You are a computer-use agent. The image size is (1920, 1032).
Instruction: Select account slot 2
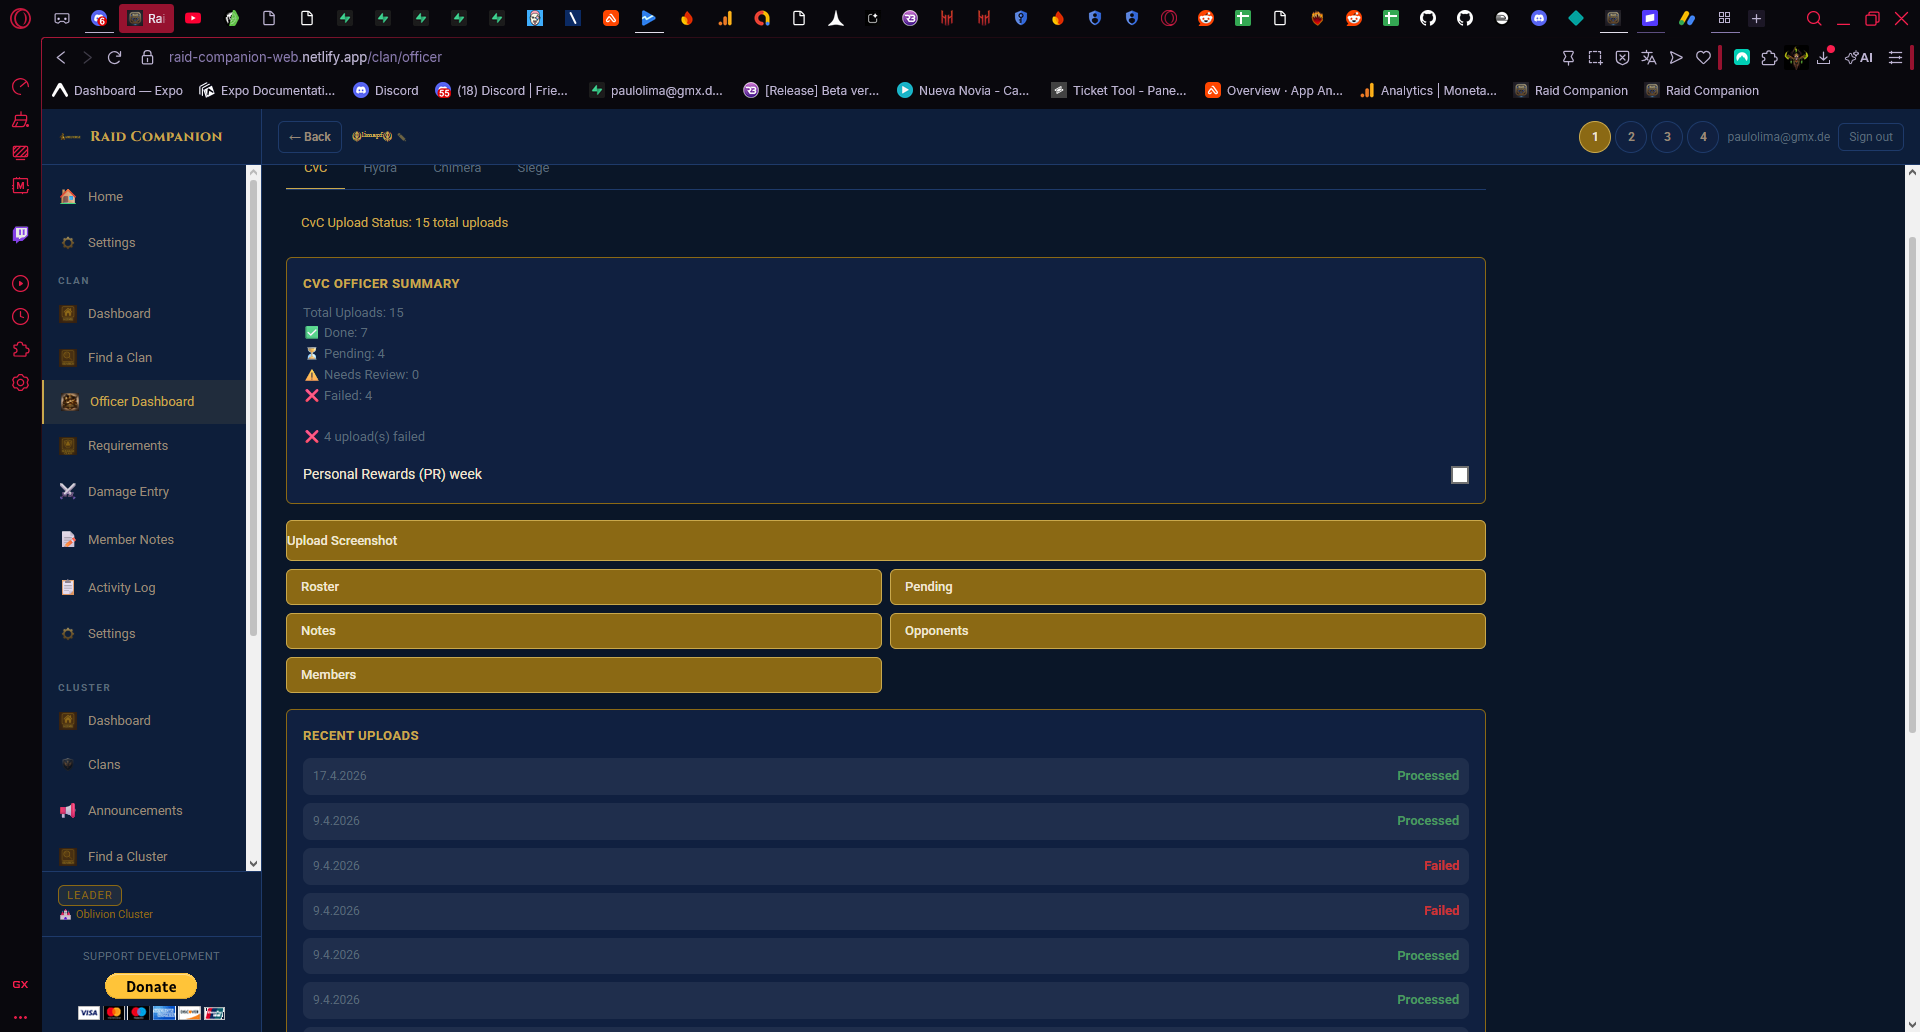[1631, 137]
